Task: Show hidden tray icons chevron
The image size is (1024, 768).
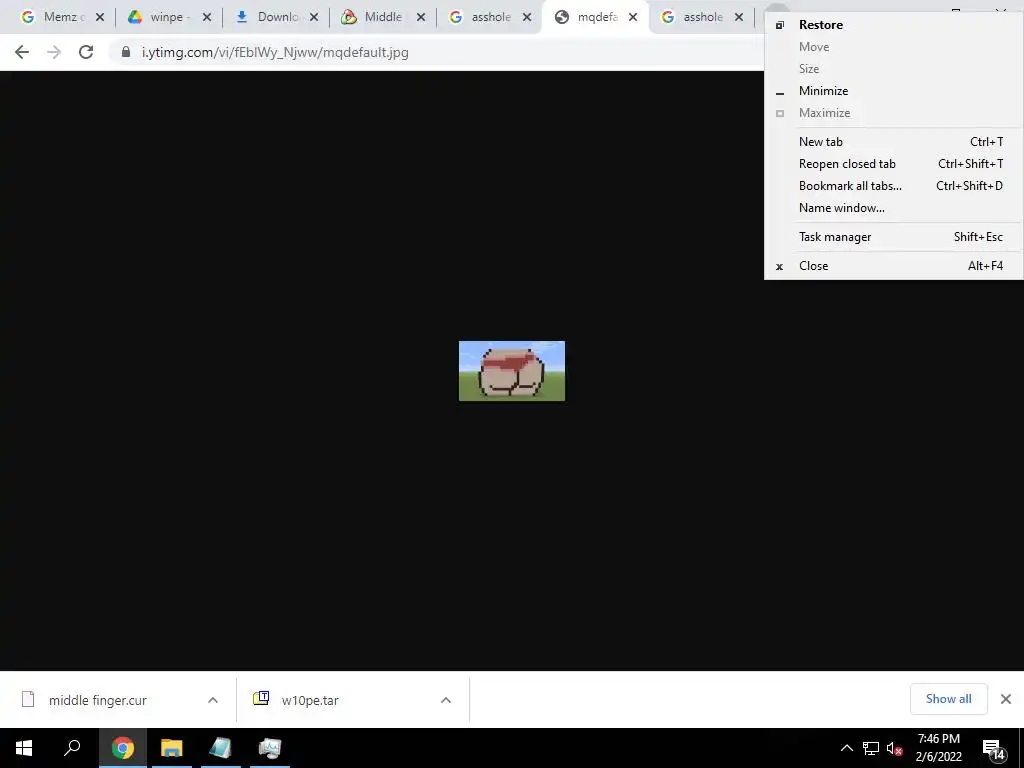Action: point(846,748)
